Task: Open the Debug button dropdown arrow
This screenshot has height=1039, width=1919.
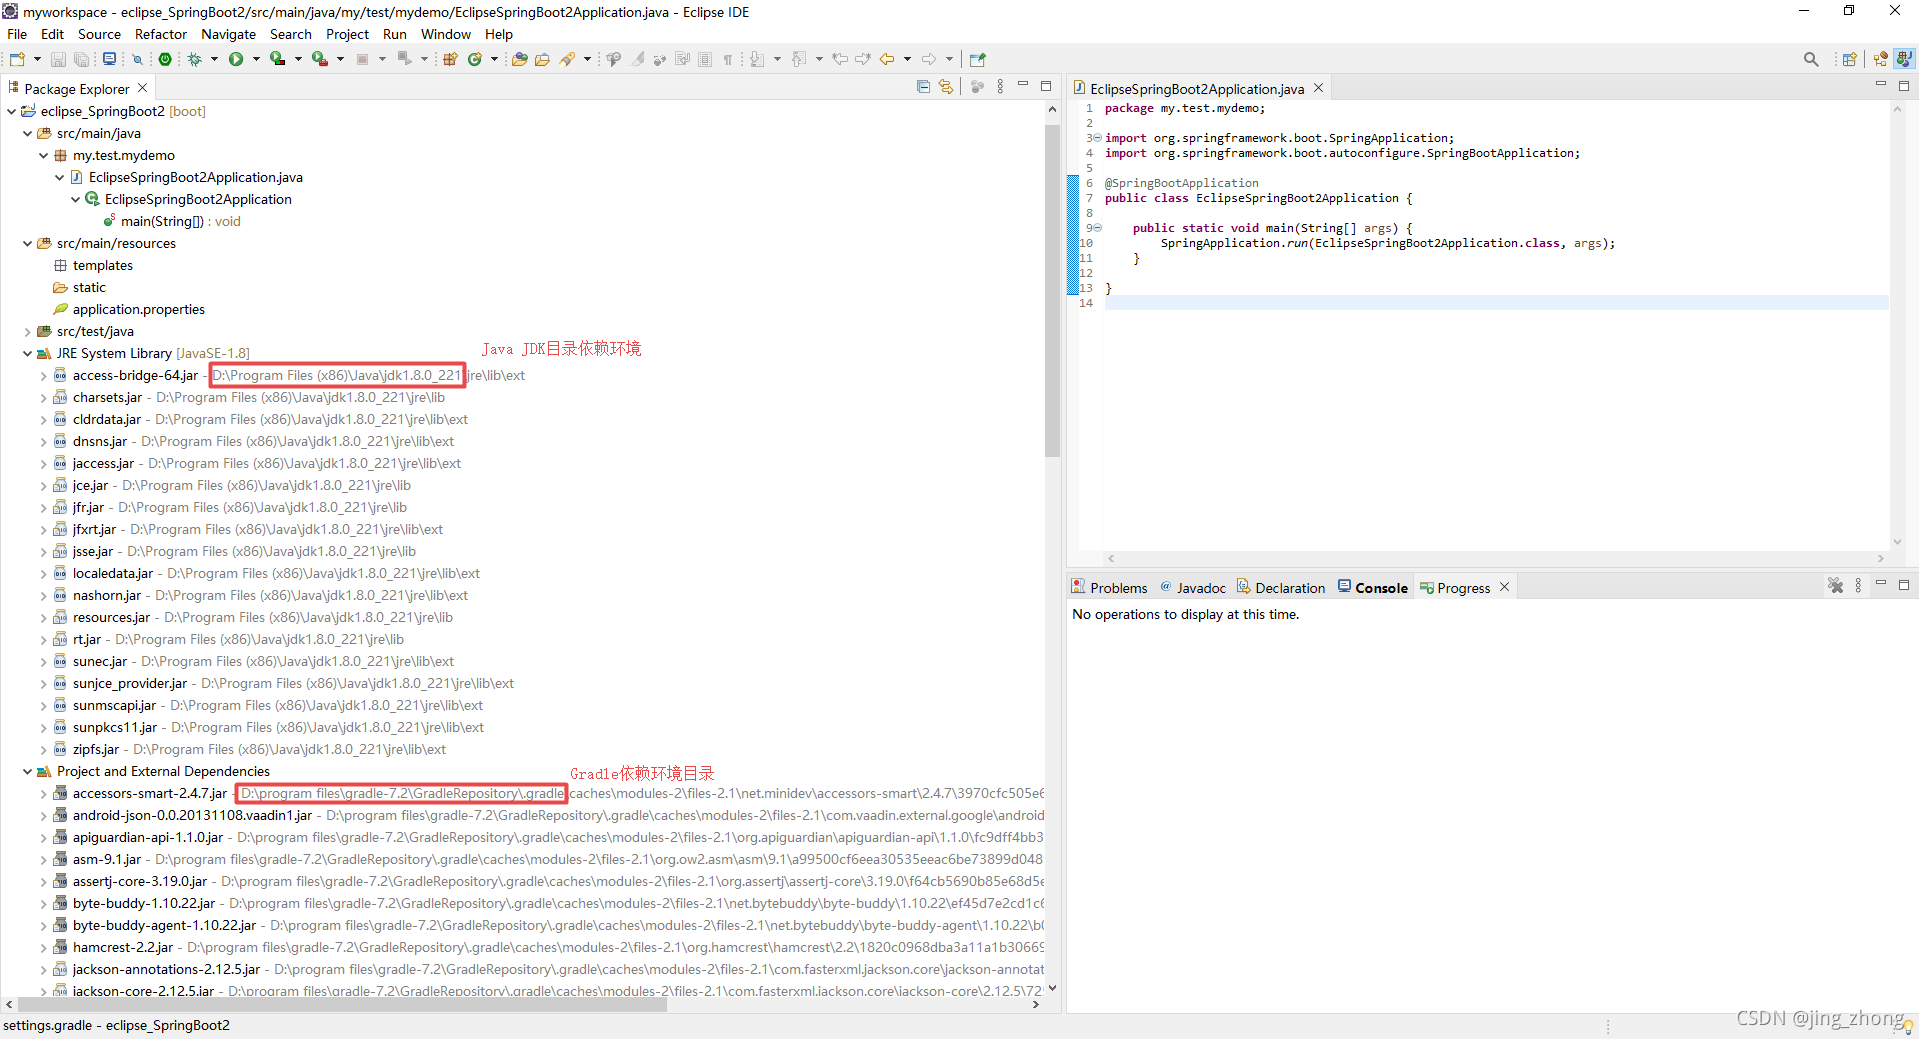Action: 214,59
